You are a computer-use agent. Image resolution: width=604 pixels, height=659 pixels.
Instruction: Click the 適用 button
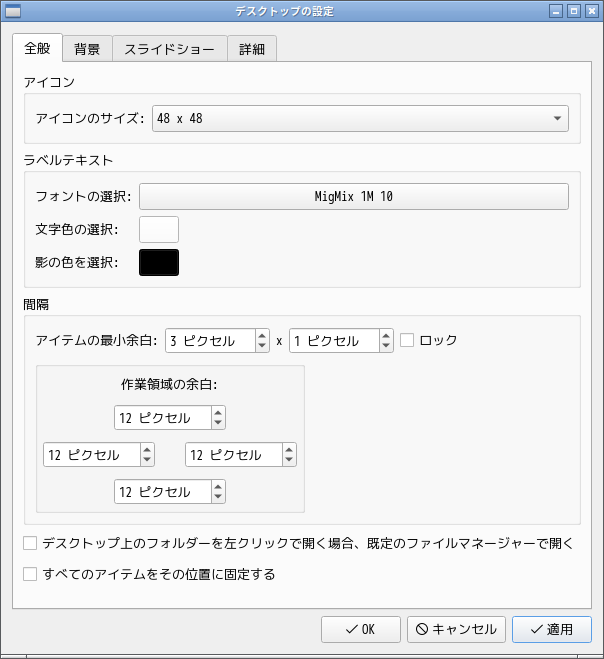[551, 629]
